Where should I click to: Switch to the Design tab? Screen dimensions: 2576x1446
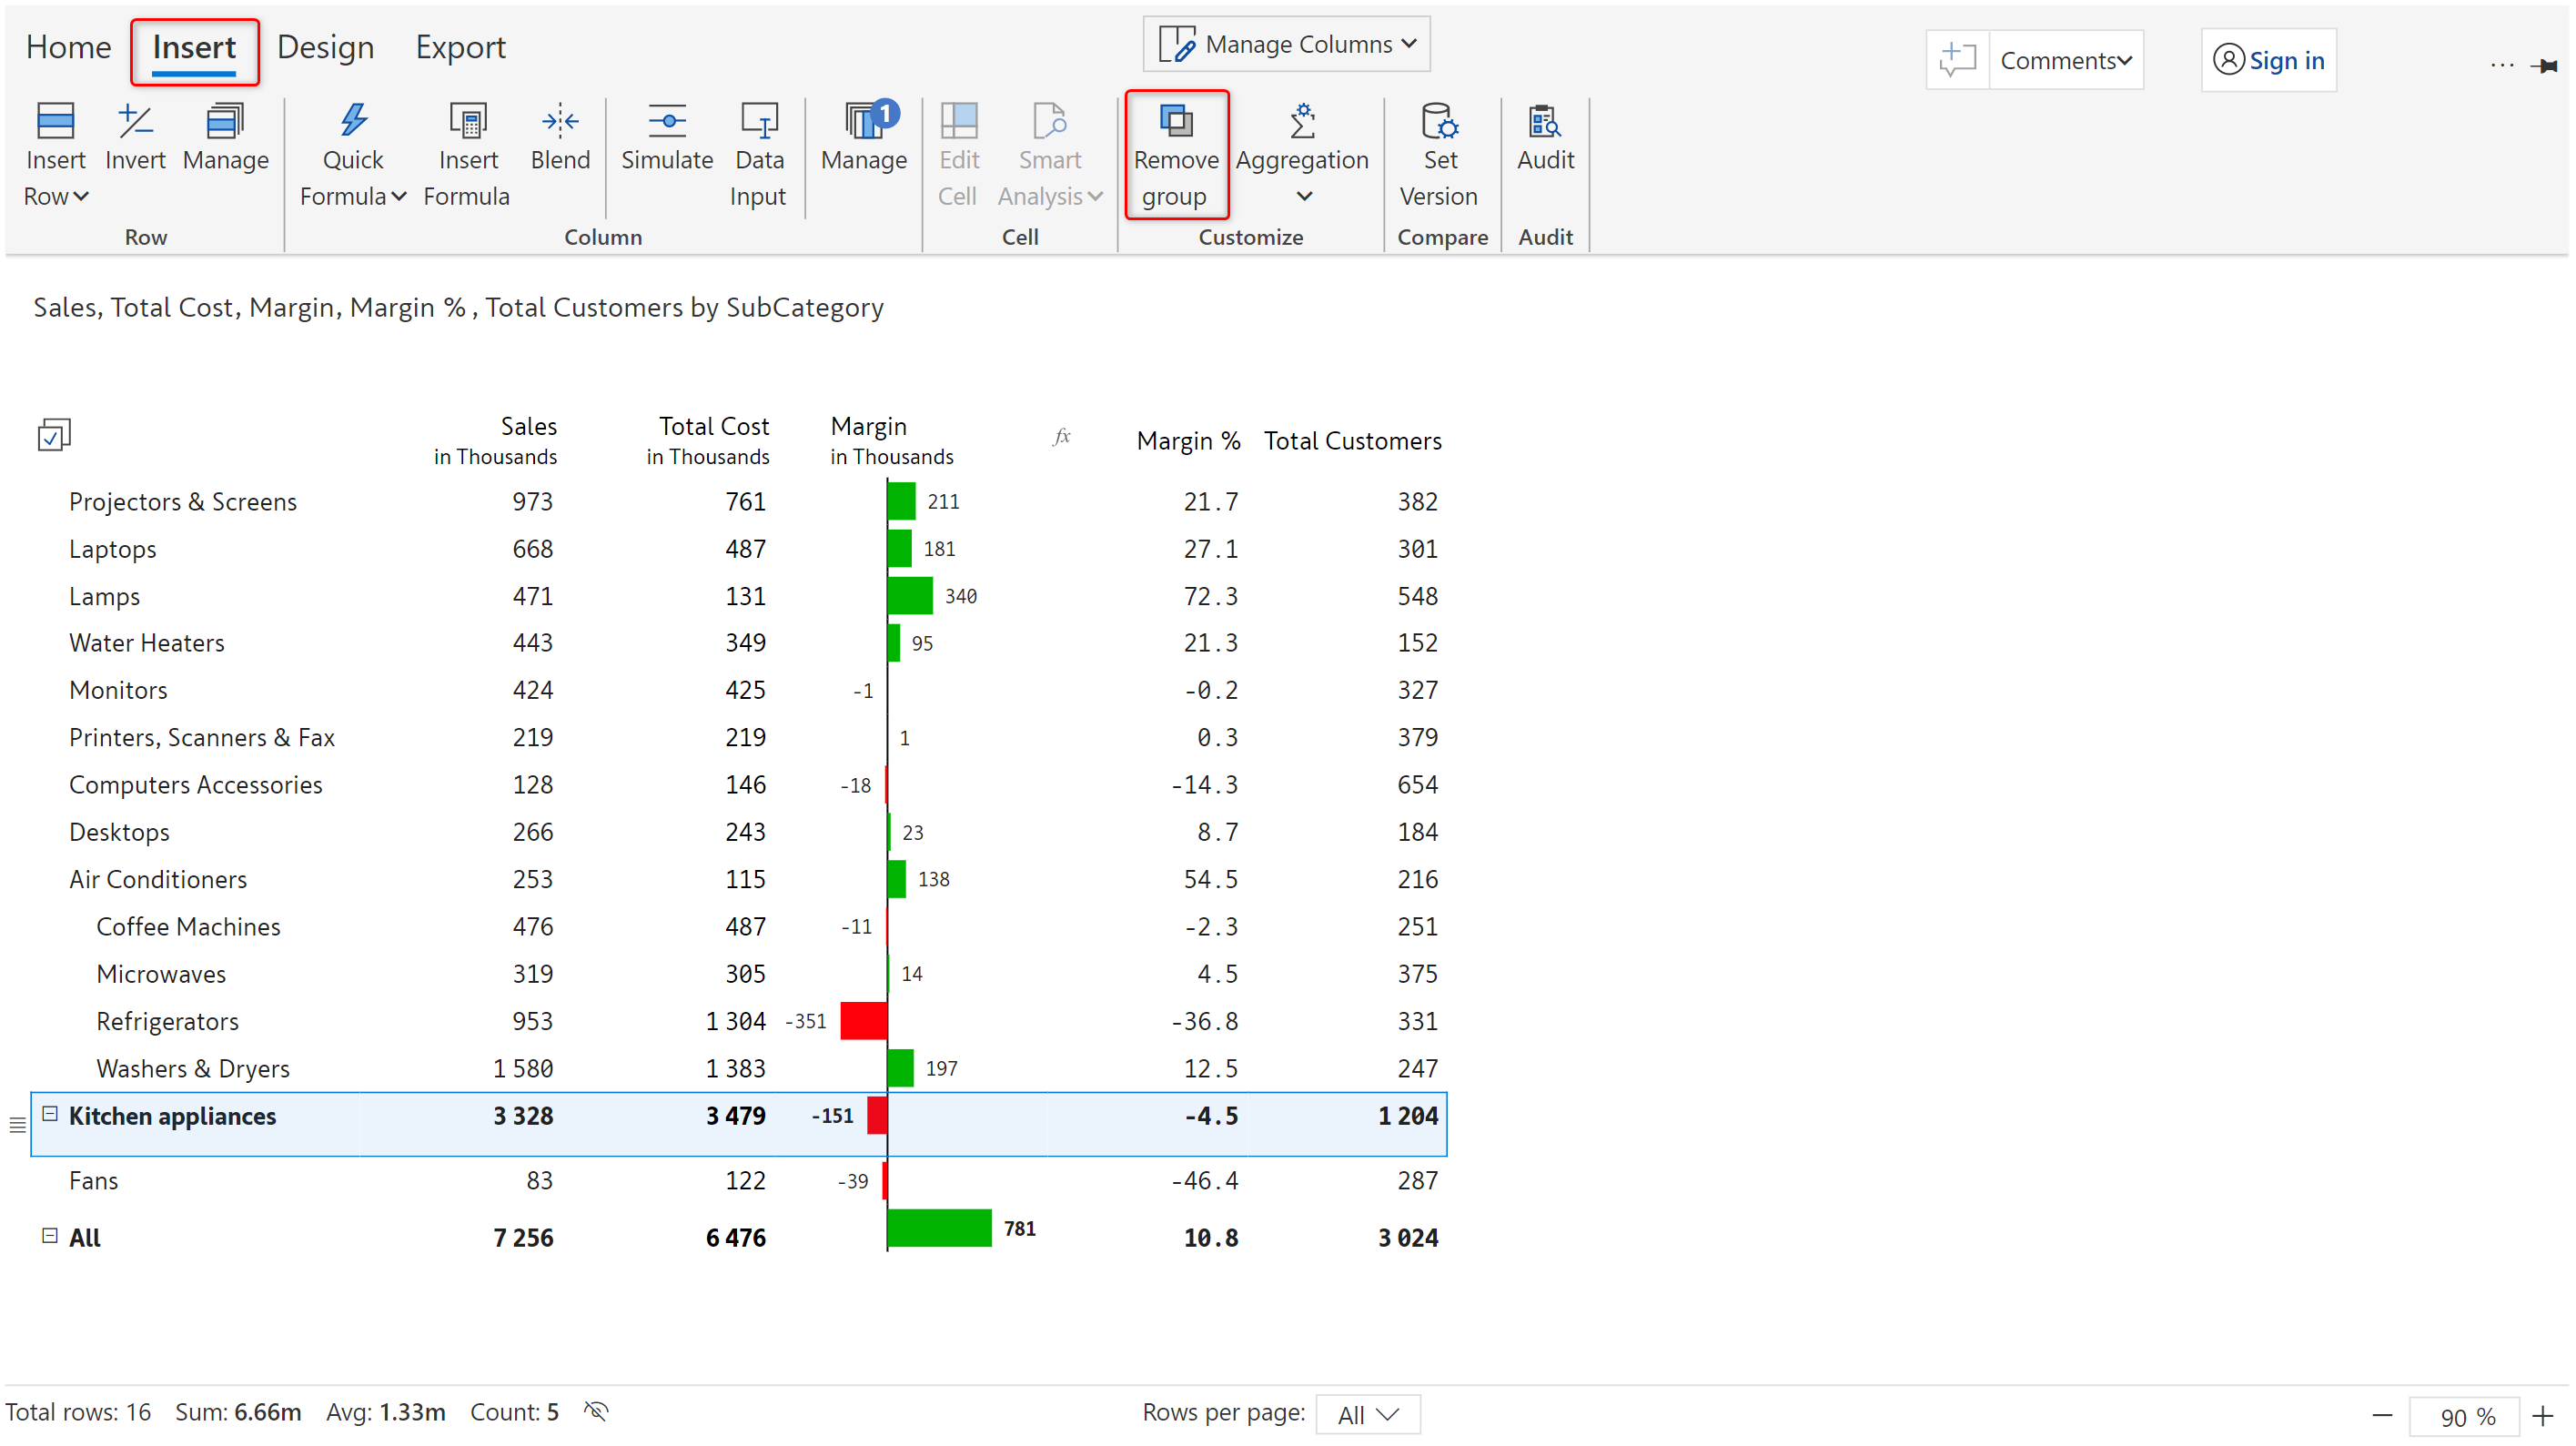(325, 48)
